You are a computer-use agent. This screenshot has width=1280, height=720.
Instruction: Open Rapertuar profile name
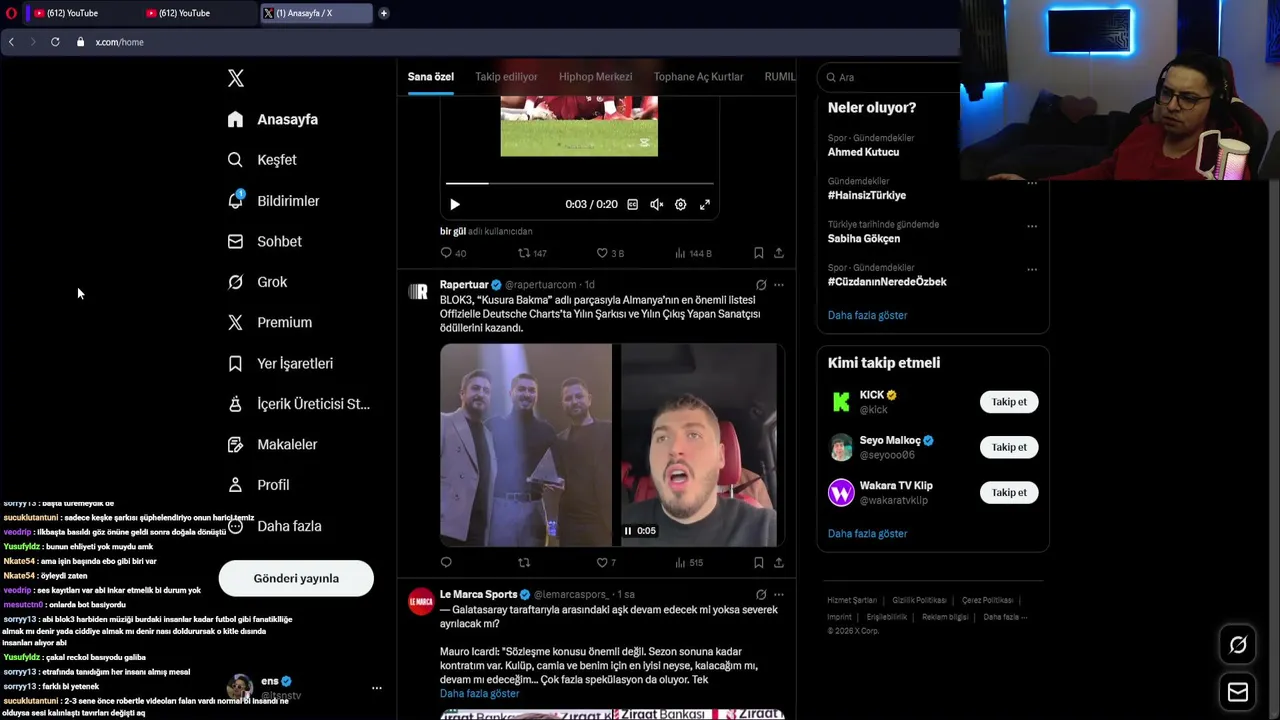(x=464, y=285)
